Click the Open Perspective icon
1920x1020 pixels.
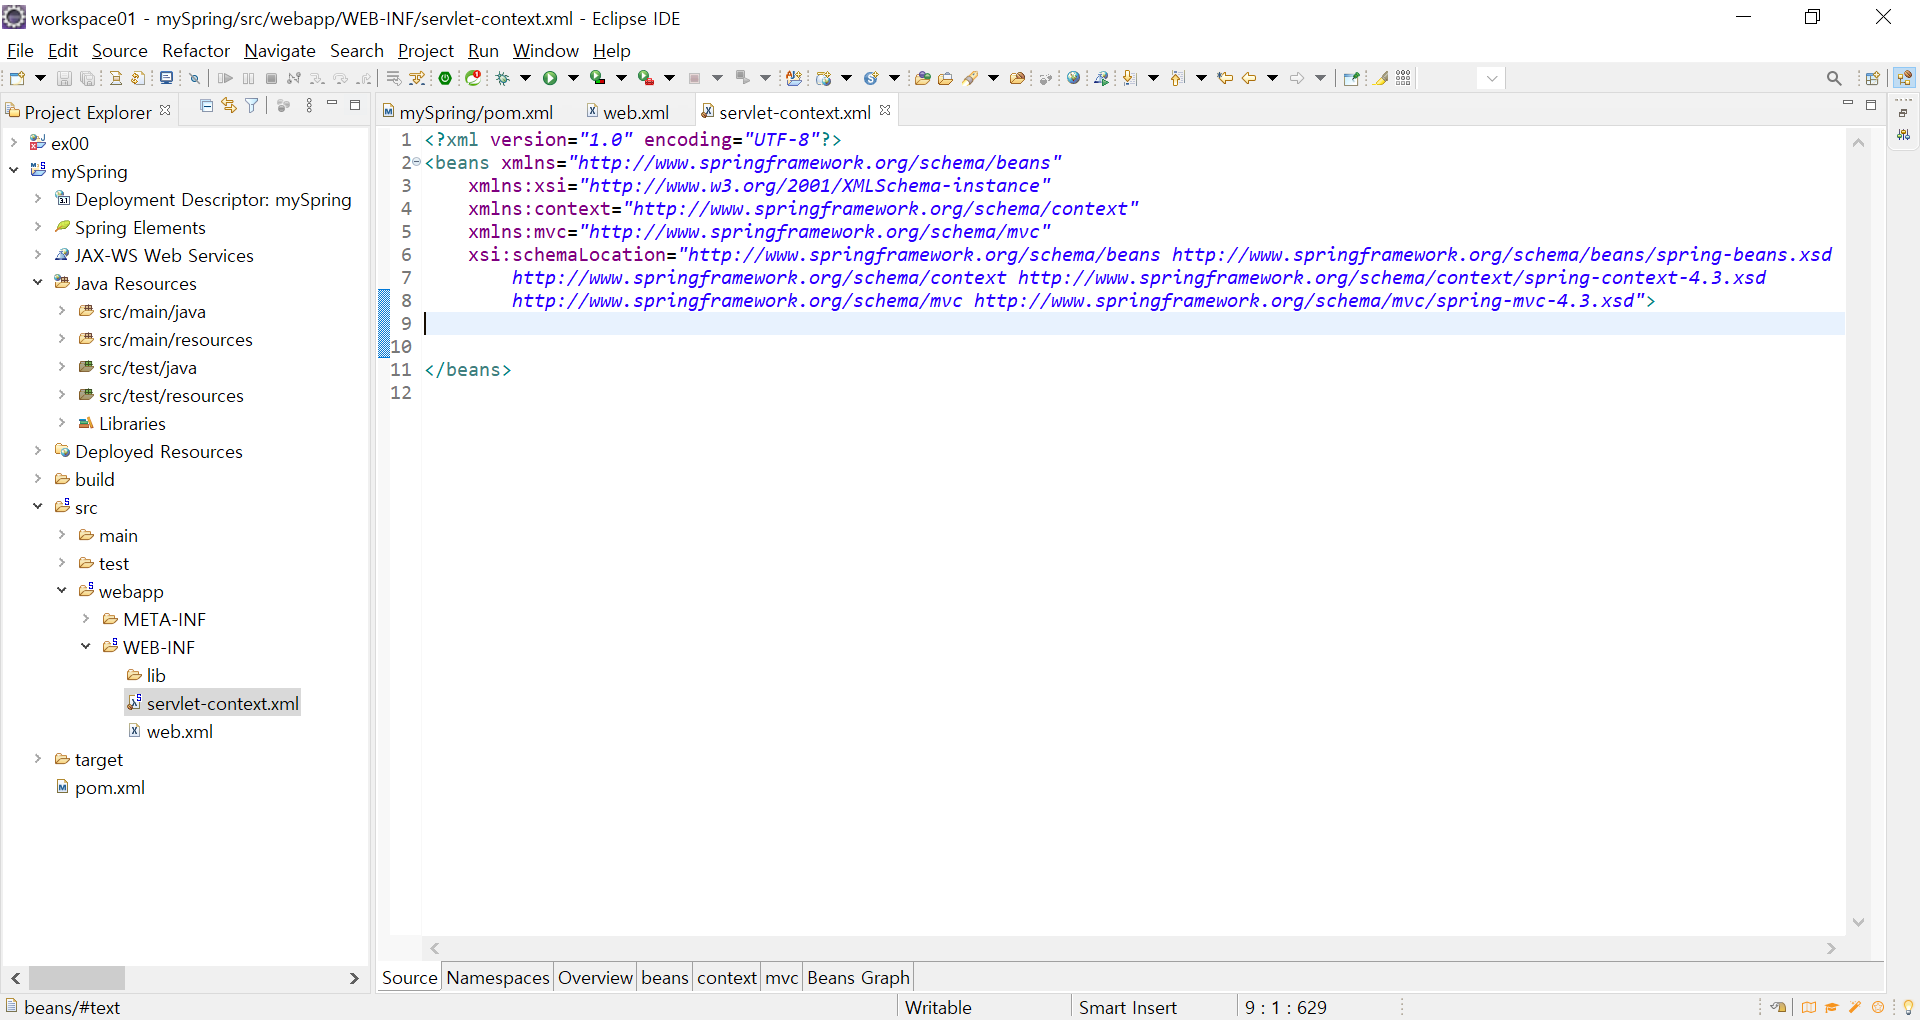point(1873,78)
